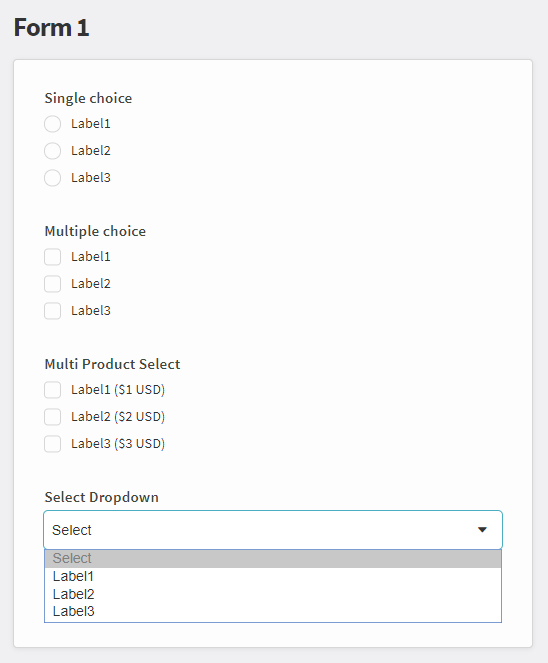The width and height of the screenshot is (548, 663).
Task: Select Label1 radio button under Single choice
Action: (52, 124)
